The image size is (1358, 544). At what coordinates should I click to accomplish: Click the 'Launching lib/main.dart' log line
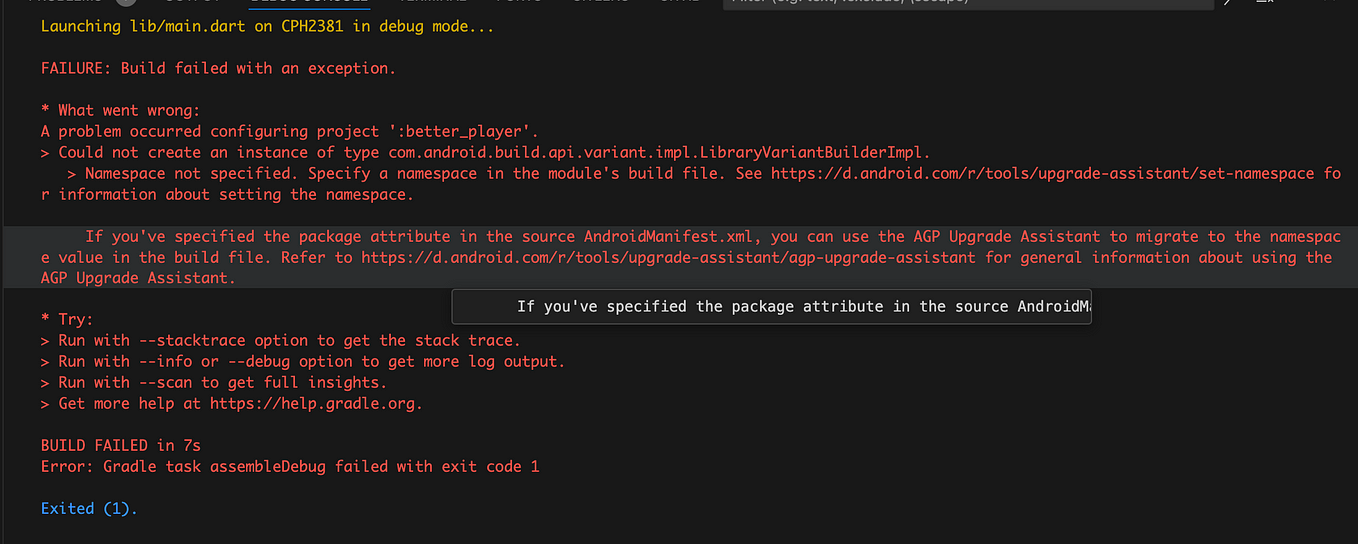[x=267, y=26]
